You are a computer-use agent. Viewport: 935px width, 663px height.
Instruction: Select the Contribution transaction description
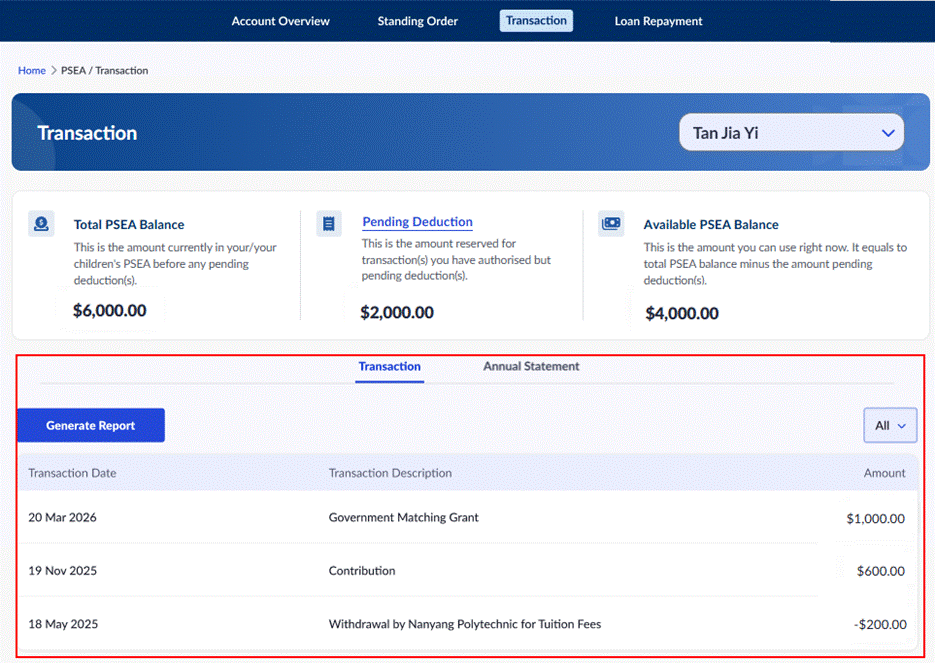(362, 571)
